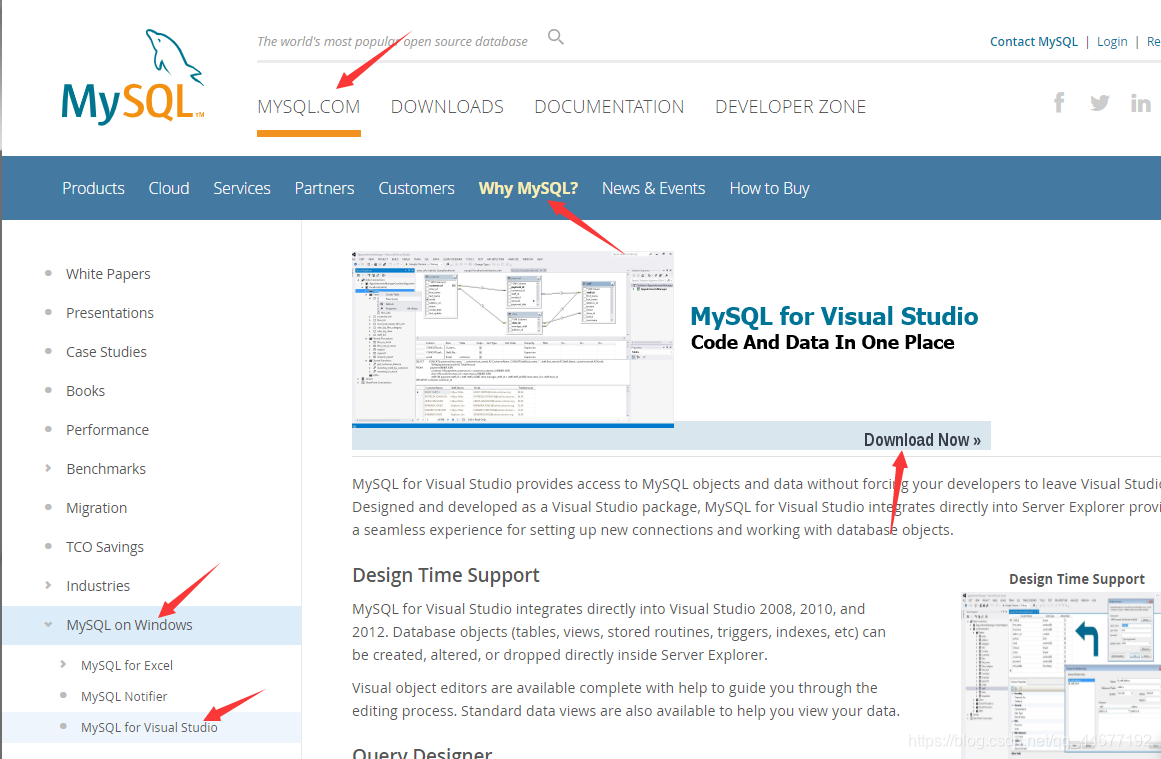Open Customers in blue navbar
1161x759 pixels.
tap(416, 188)
